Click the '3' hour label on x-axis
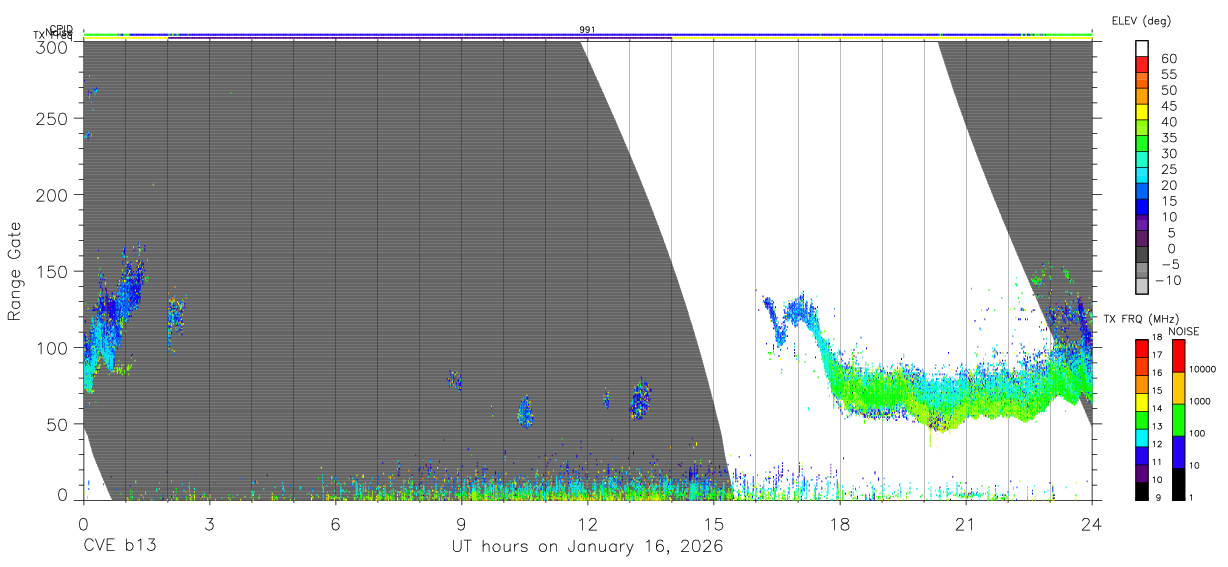This screenshot has height=567, width=1228. pos(209,523)
